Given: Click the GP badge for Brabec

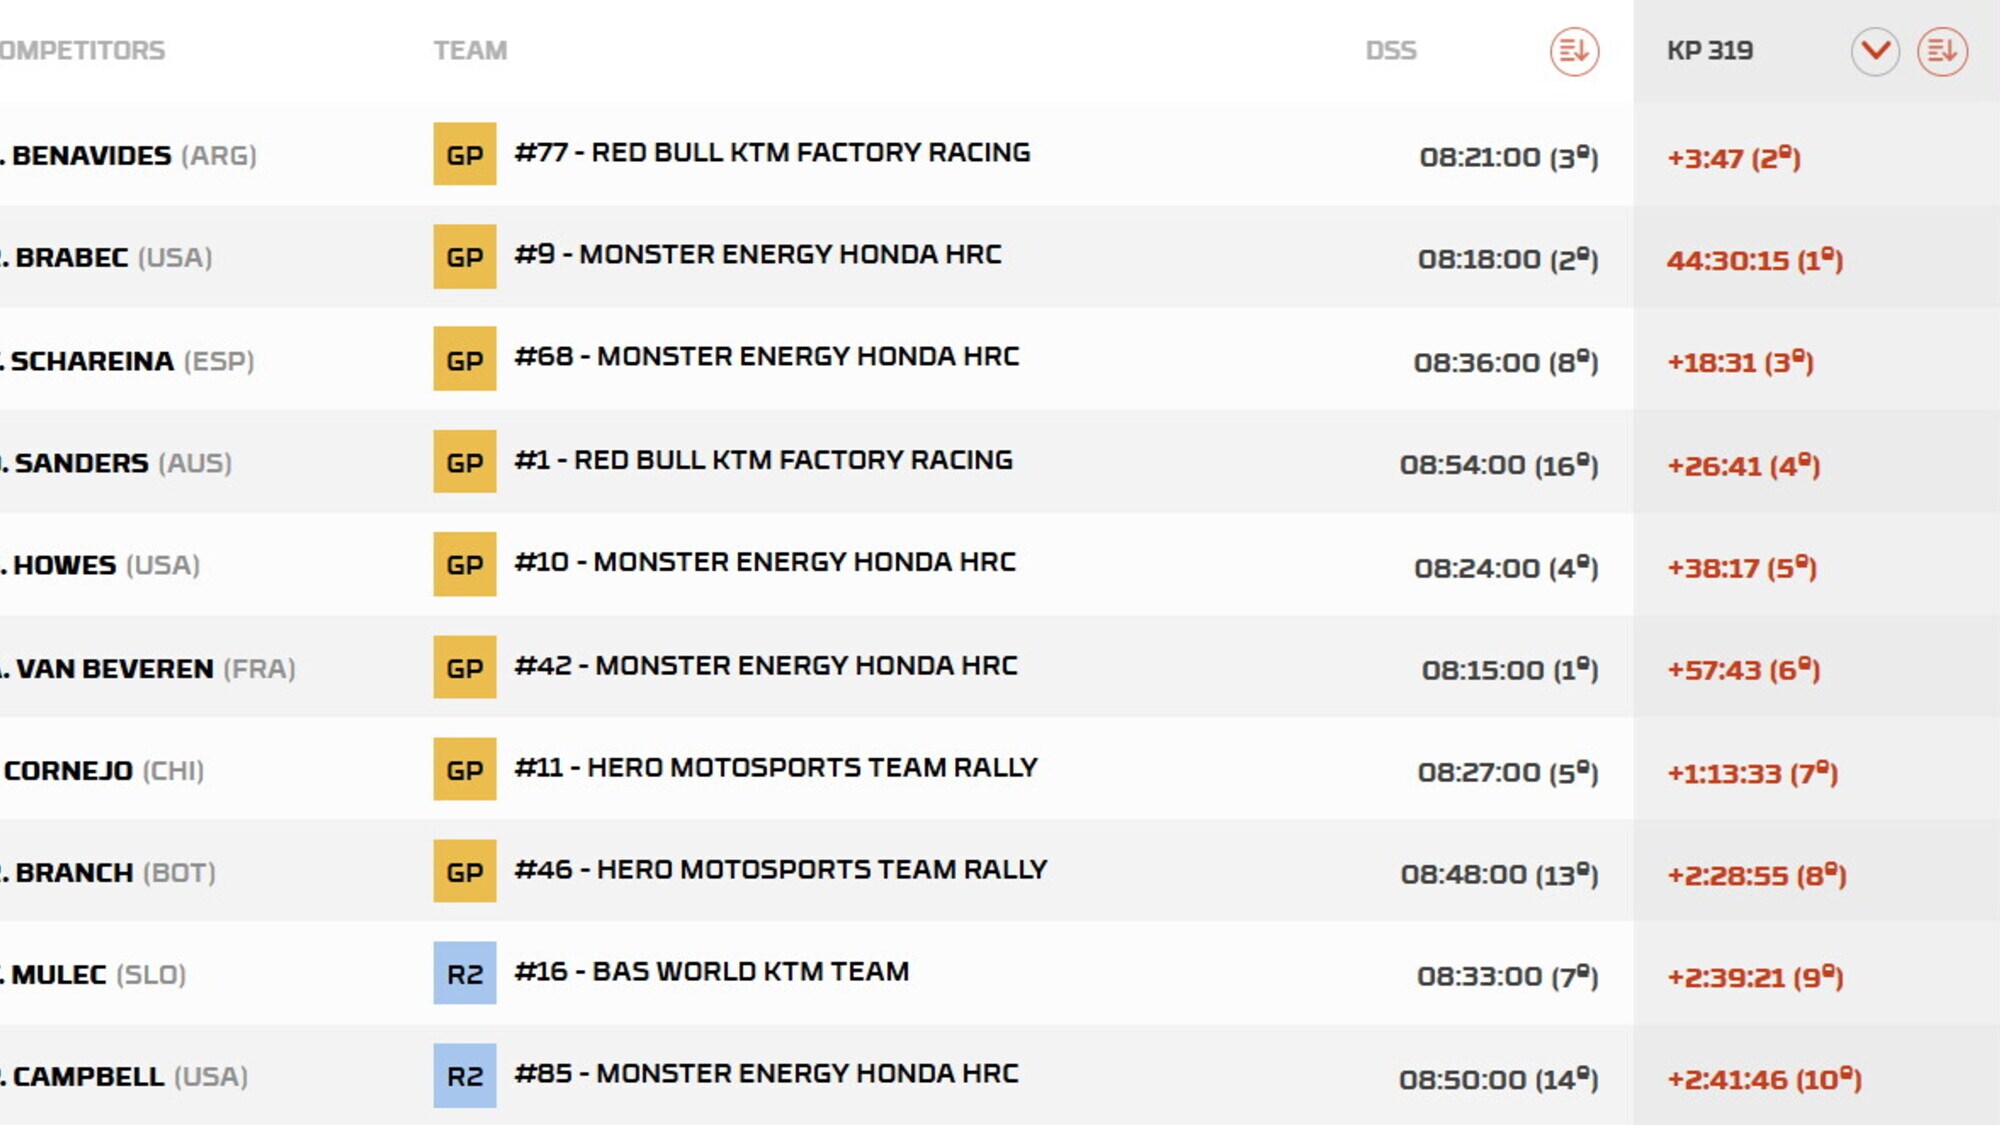Looking at the screenshot, I should [x=464, y=257].
